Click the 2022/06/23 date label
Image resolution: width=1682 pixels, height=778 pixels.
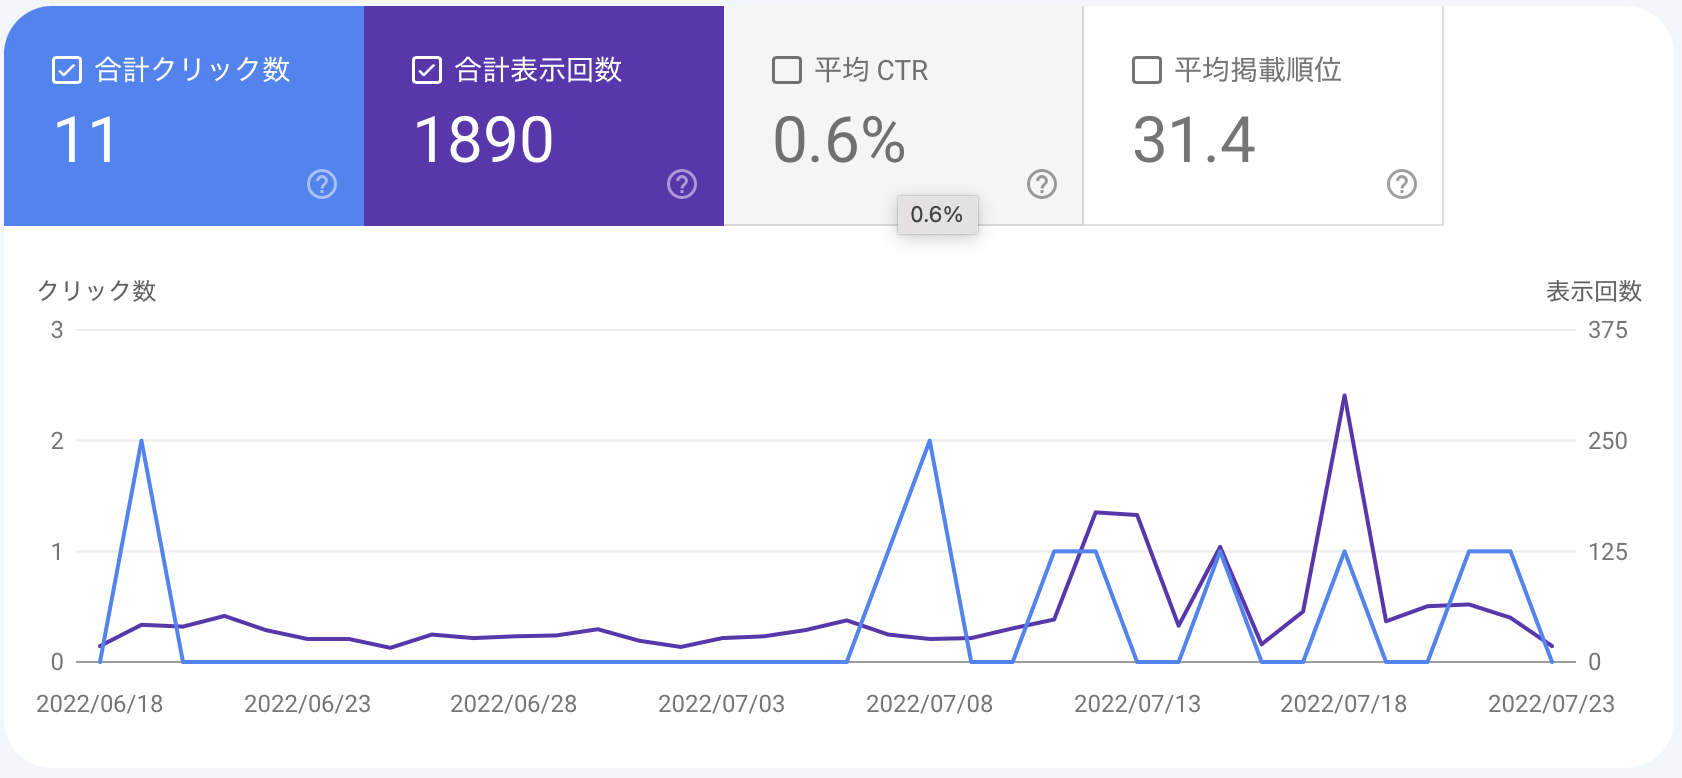(x=308, y=704)
